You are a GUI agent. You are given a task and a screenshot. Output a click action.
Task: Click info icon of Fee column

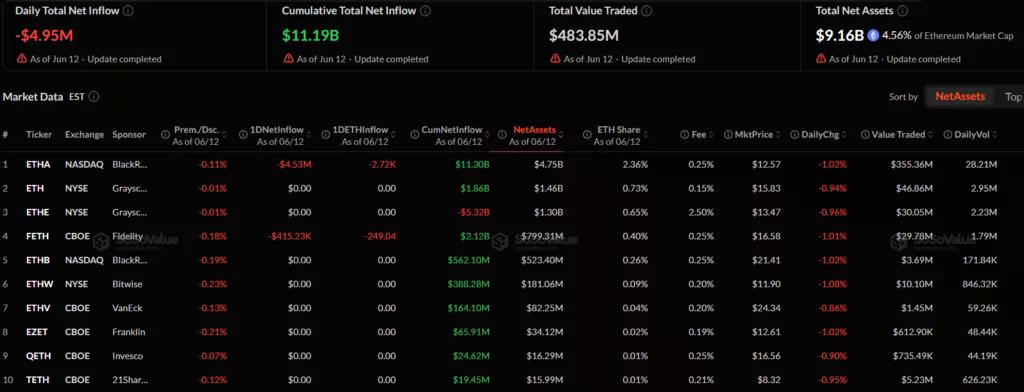(684, 135)
